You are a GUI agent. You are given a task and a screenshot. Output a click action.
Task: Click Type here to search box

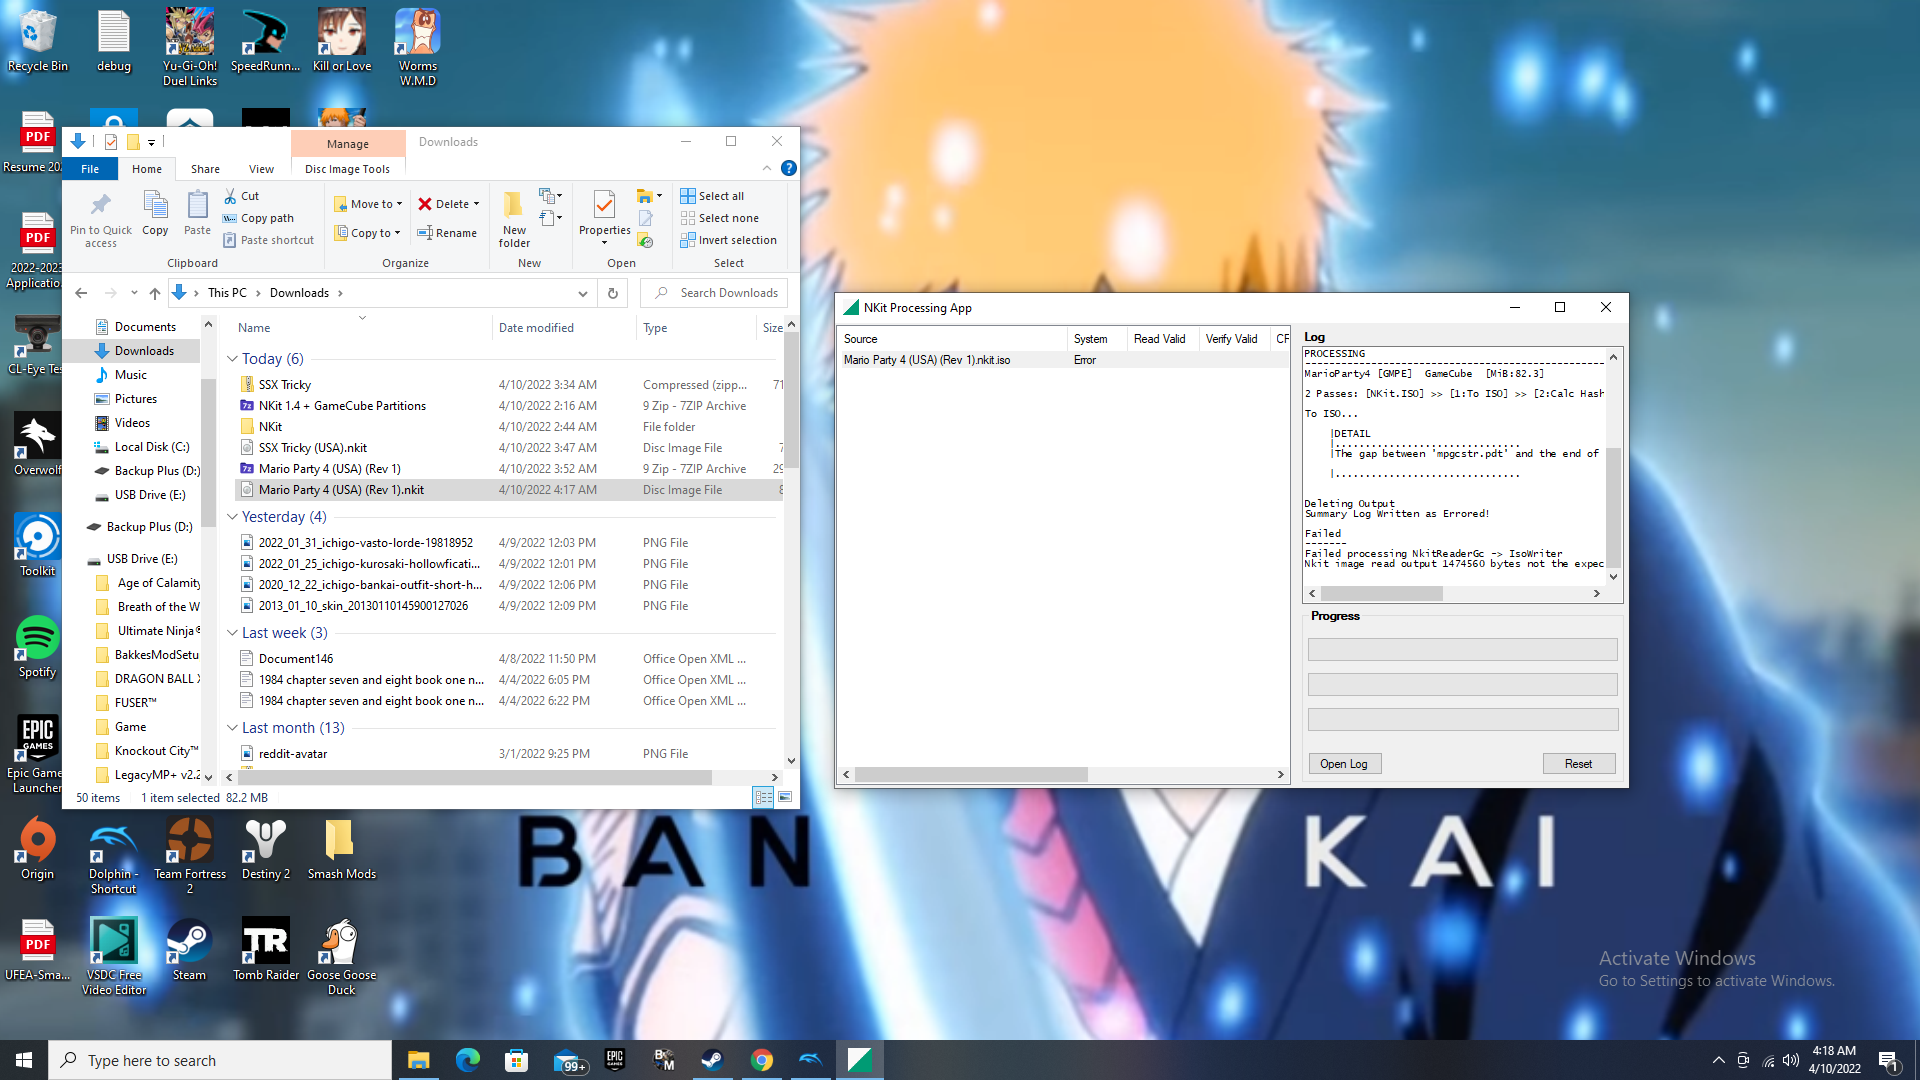pos(220,1060)
